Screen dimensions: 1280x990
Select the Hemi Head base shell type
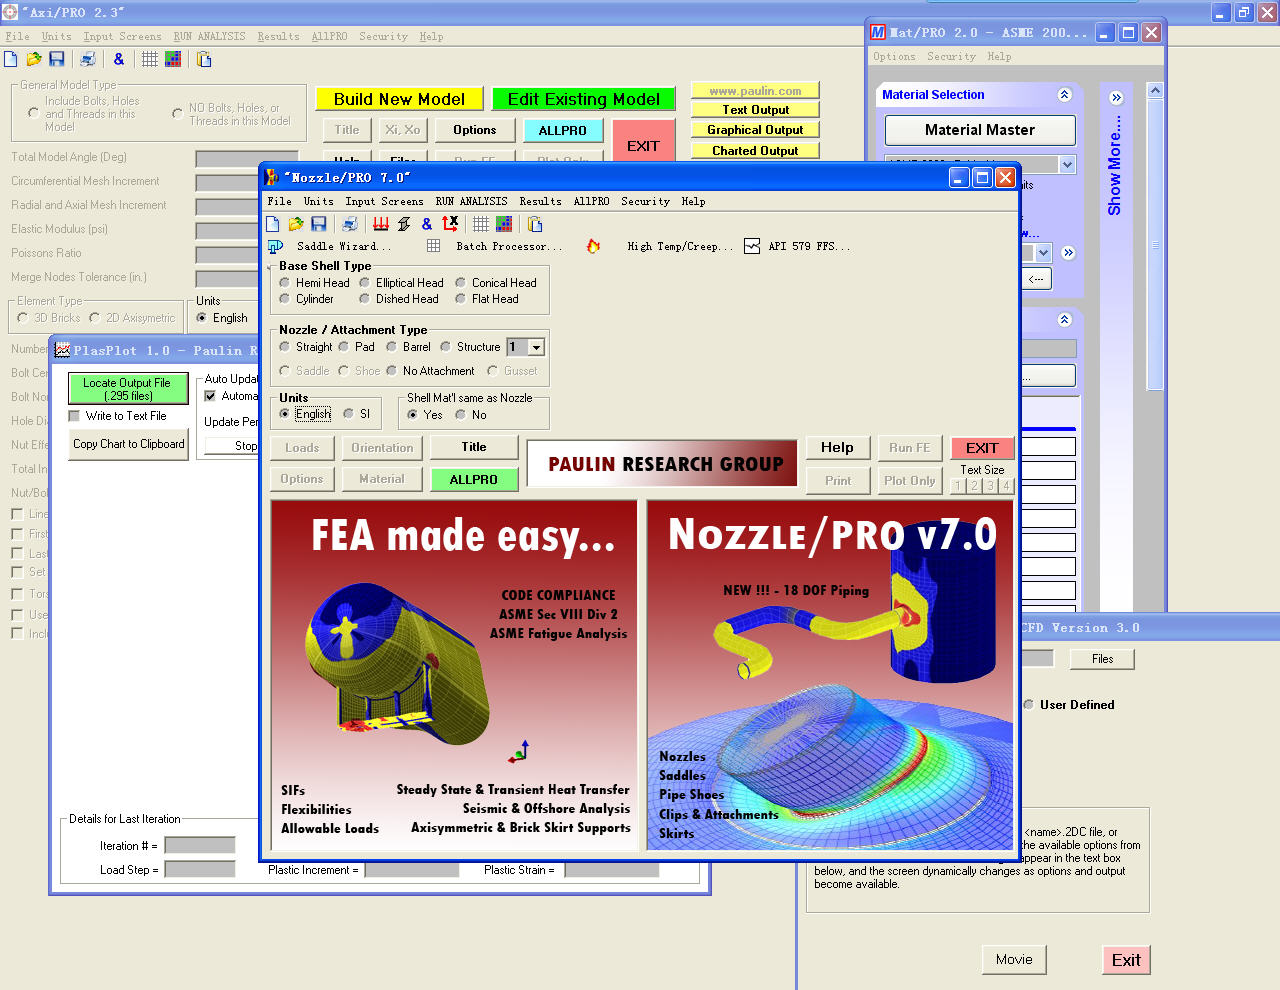click(x=285, y=283)
